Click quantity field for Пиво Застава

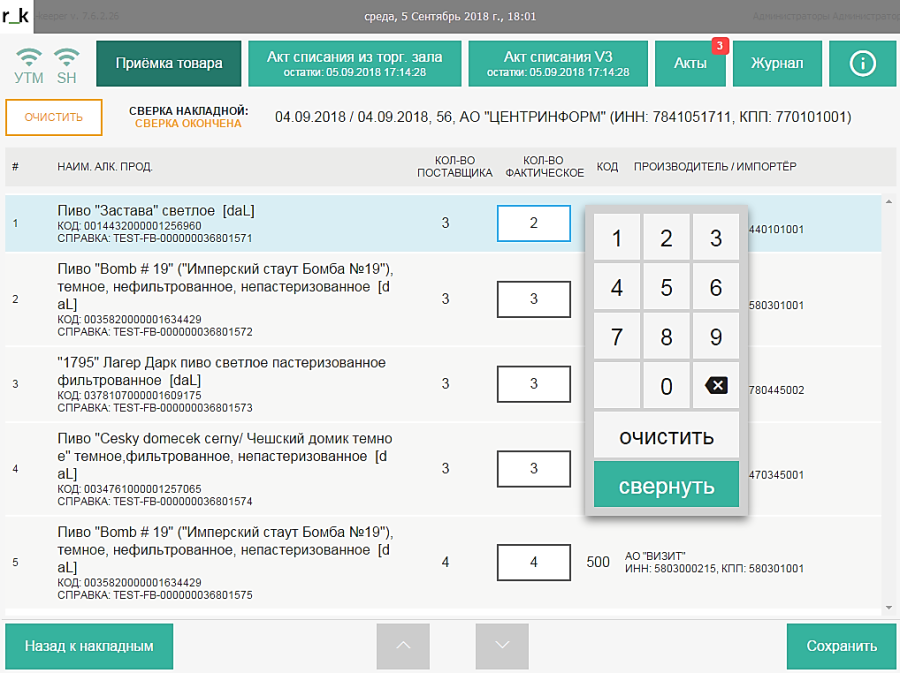click(x=533, y=223)
